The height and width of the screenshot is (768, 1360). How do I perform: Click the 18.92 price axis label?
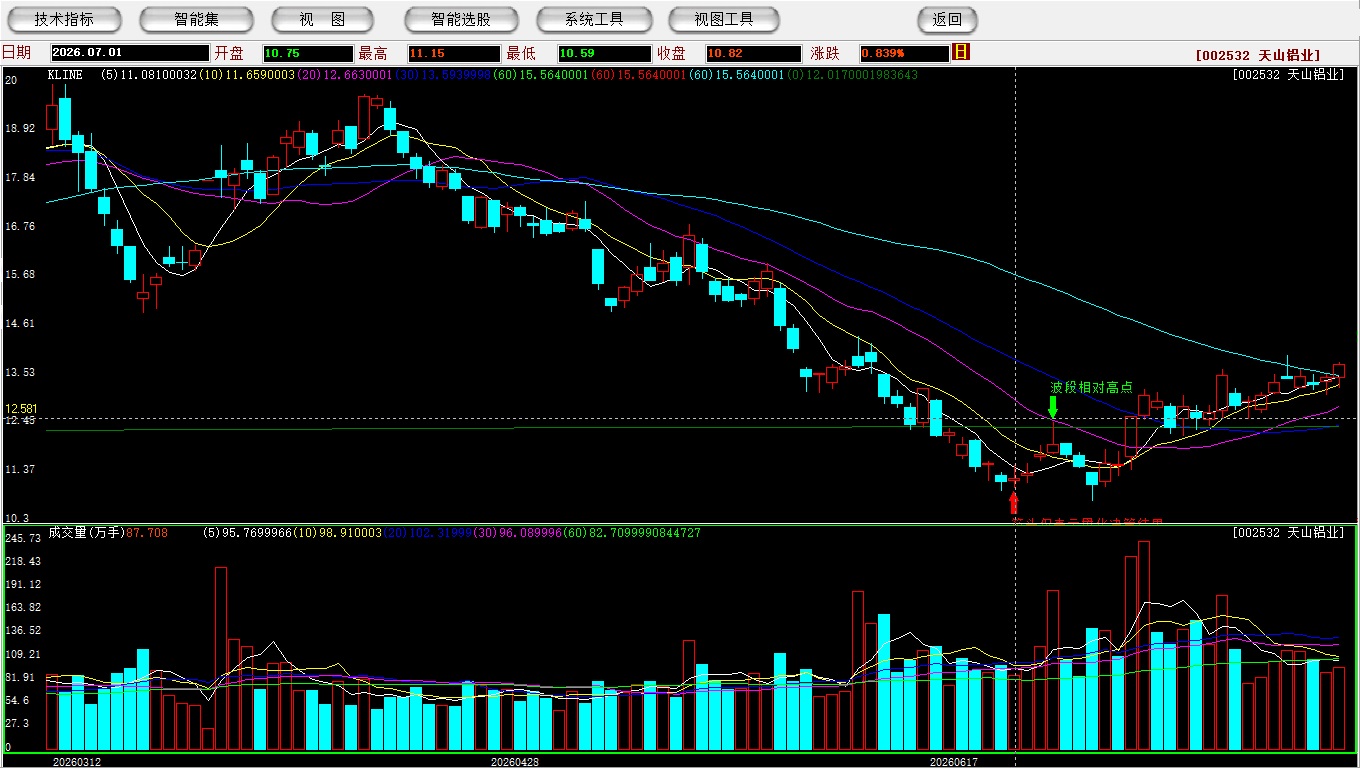tap(20, 129)
